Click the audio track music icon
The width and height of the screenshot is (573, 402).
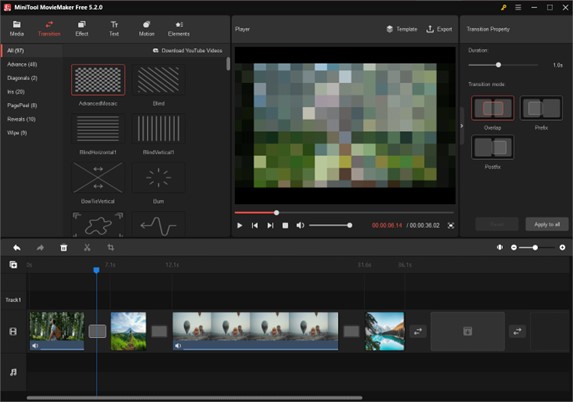13,372
